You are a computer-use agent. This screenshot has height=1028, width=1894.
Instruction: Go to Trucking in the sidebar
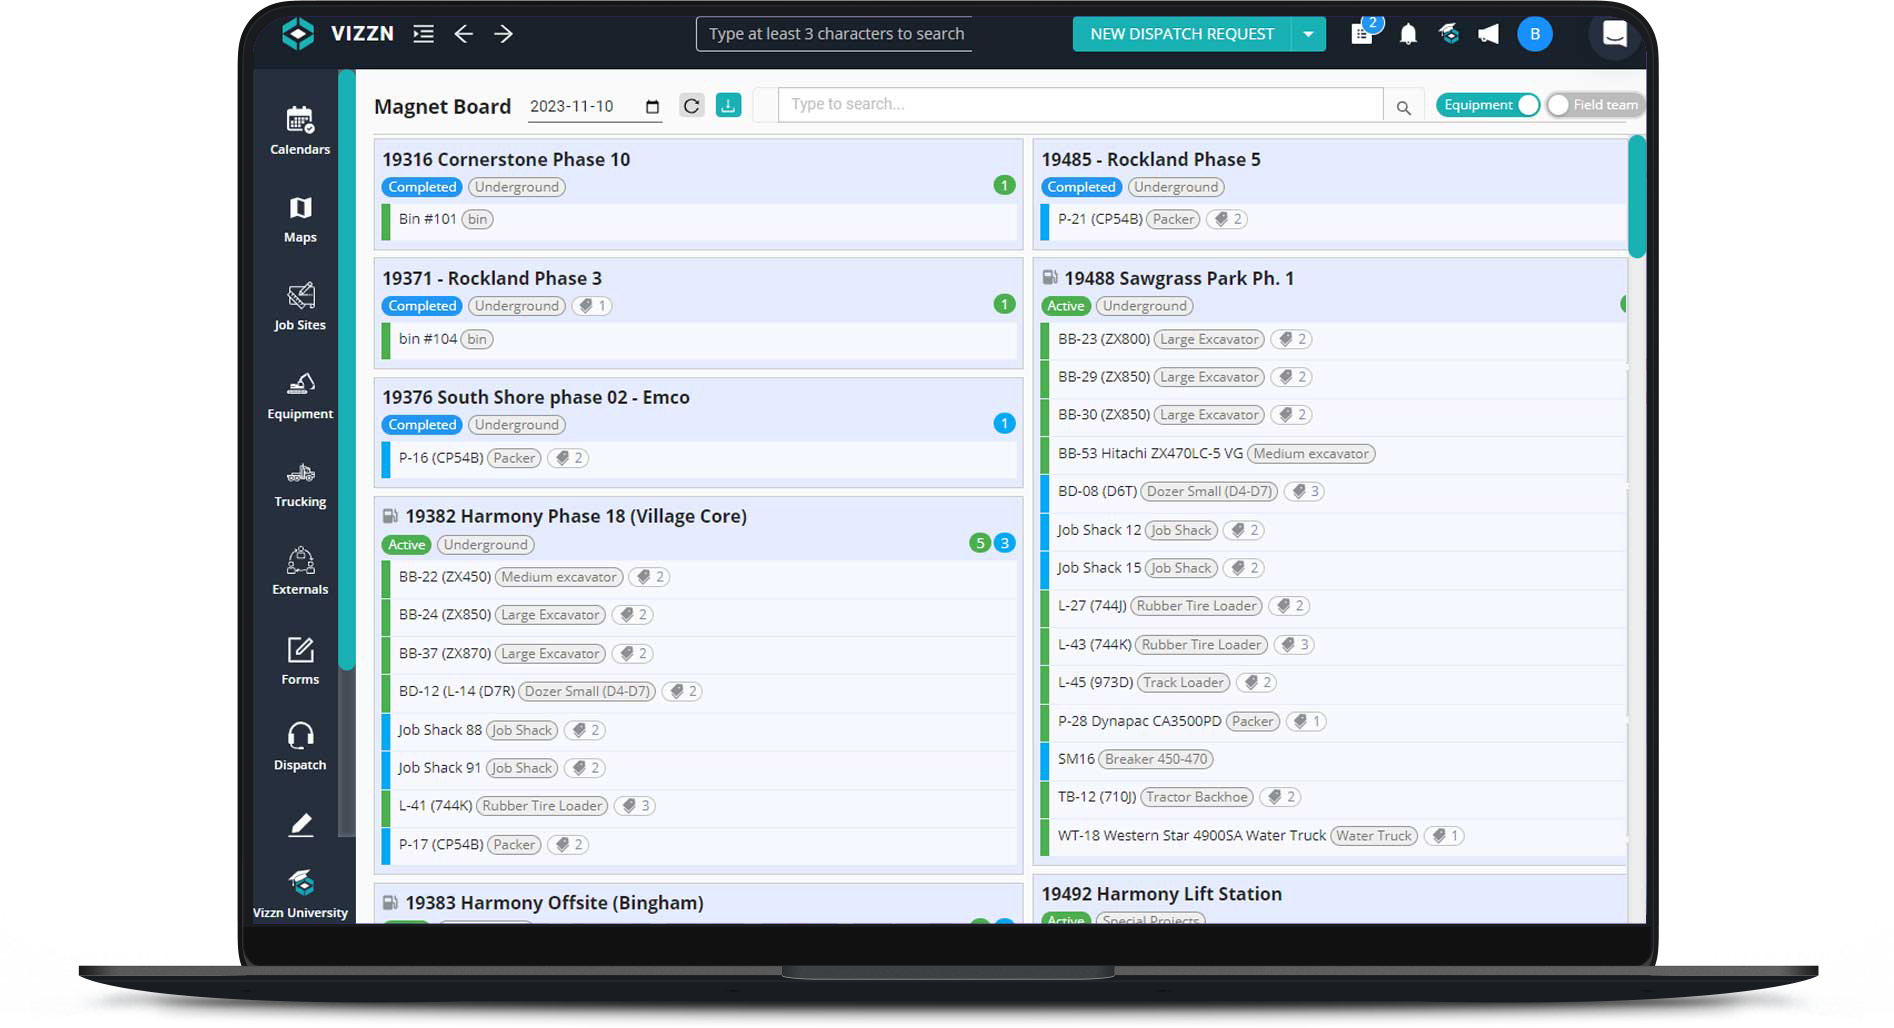pyautogui.click(x=299, y=485)
